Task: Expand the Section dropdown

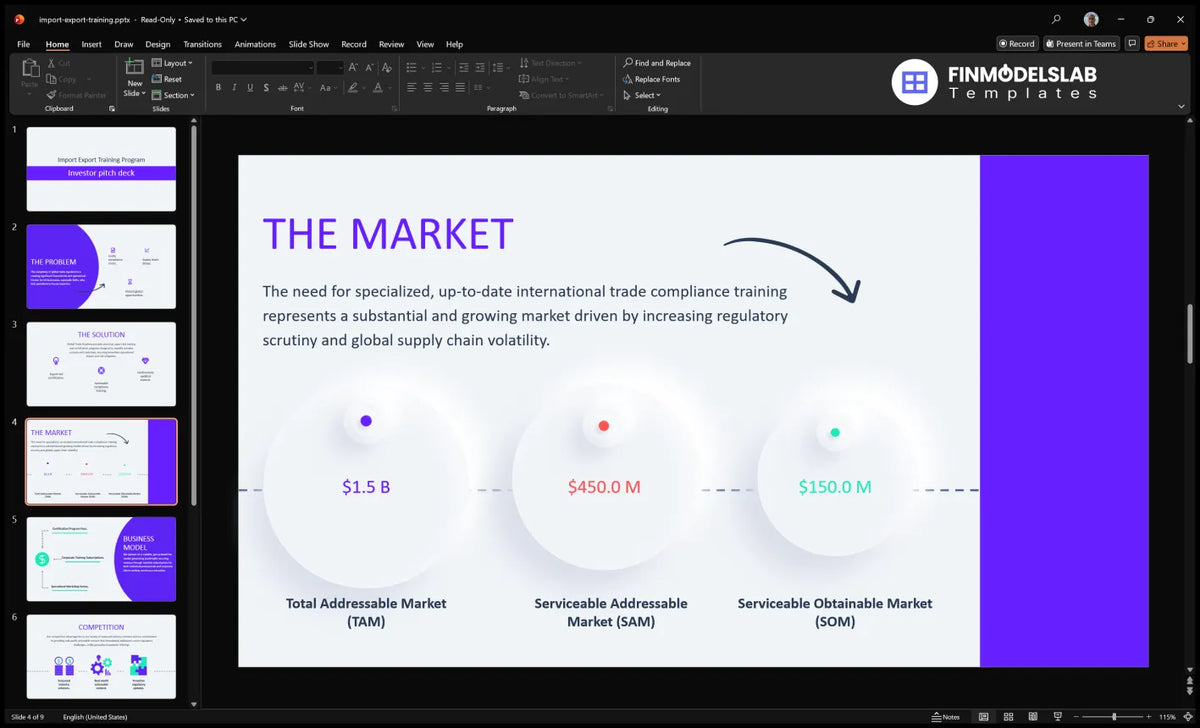Action: tap(173, 95)
